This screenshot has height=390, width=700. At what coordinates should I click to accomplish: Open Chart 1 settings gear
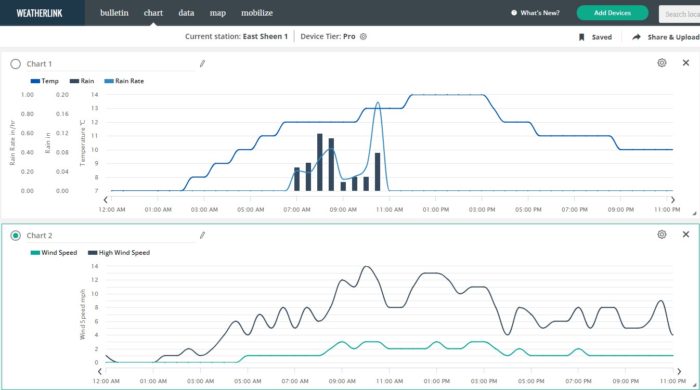(x=662, y=63)
